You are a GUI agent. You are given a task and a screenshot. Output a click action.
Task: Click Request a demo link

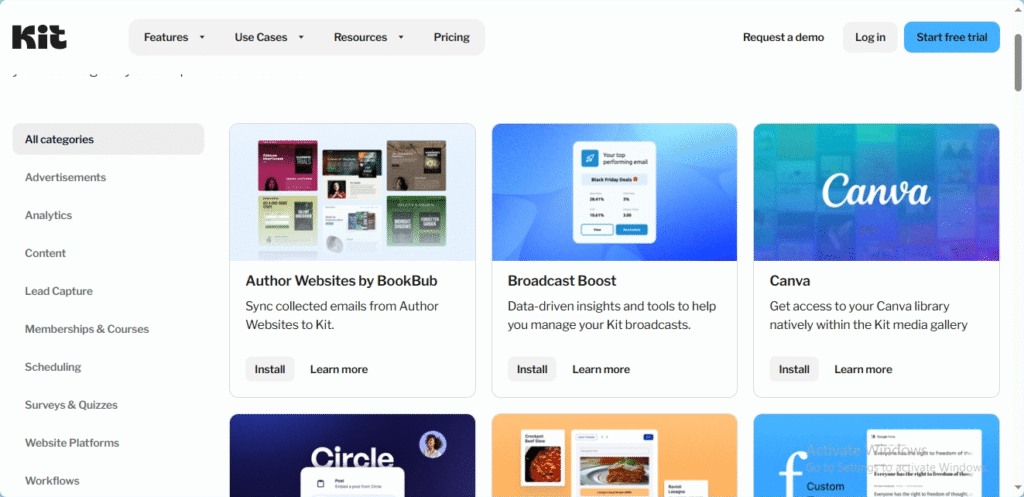coord(783,37)
